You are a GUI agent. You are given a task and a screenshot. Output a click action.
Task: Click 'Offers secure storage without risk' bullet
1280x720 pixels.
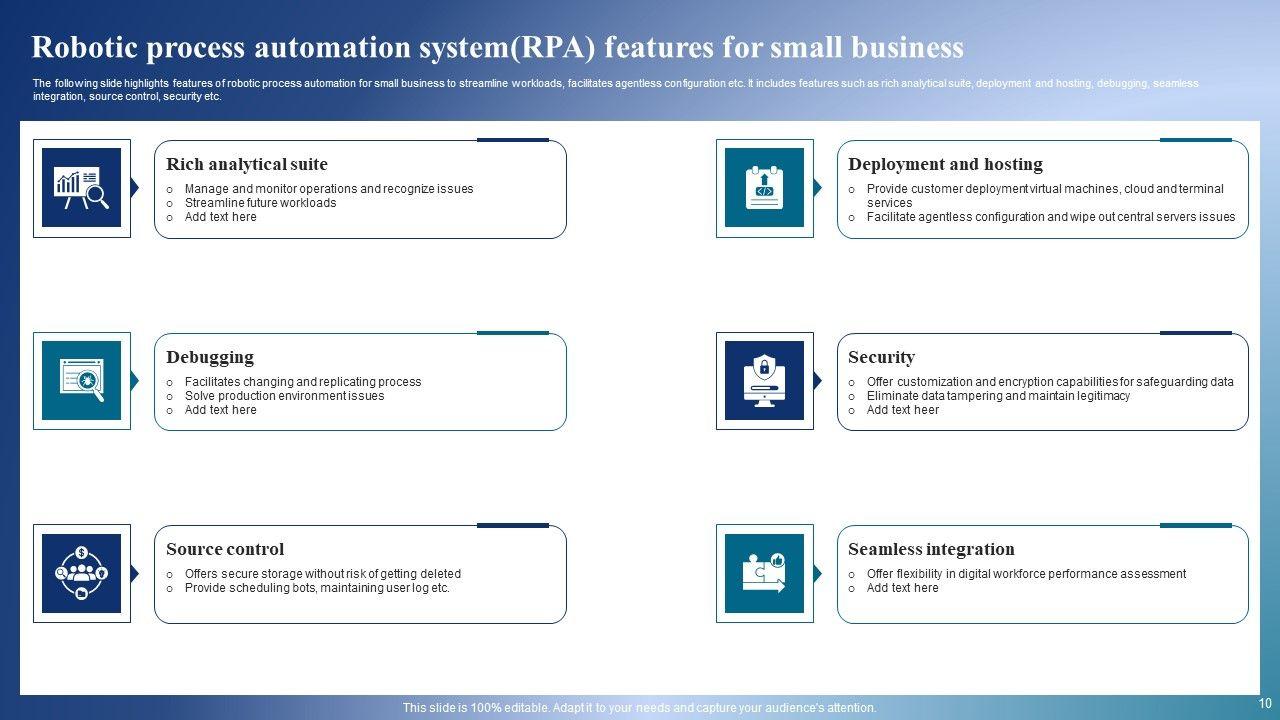[x=323, y=574]
